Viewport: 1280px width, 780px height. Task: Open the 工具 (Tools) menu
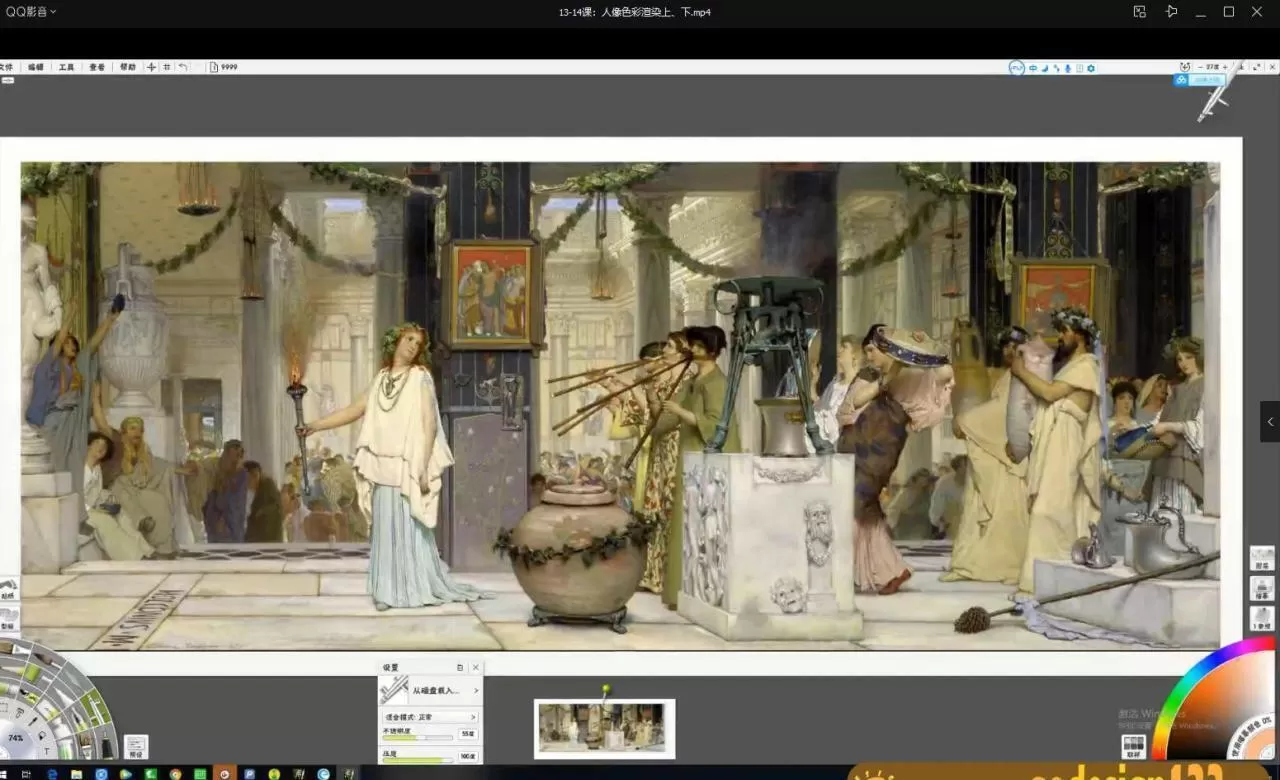[x=66, y=67]
